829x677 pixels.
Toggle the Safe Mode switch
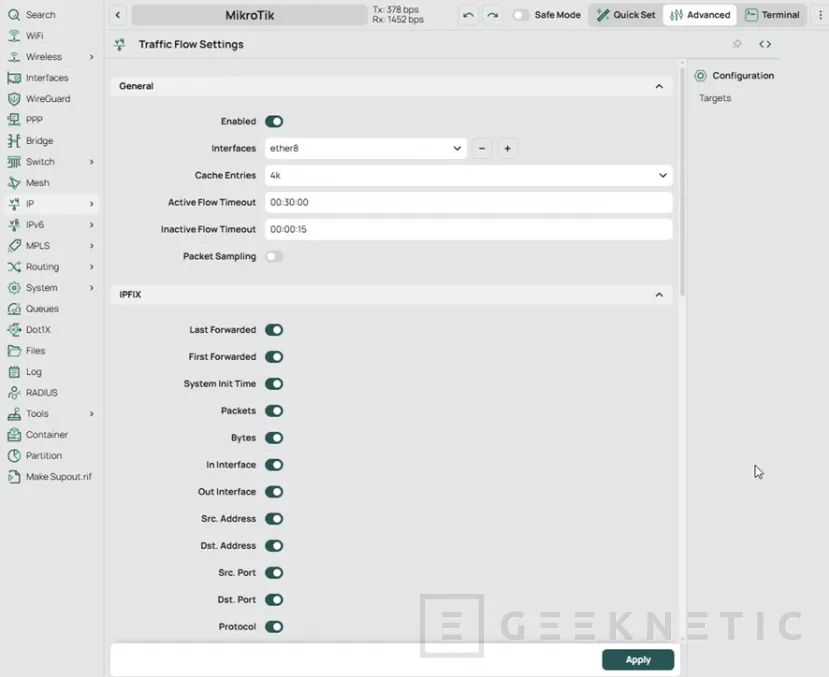[521, 15]
